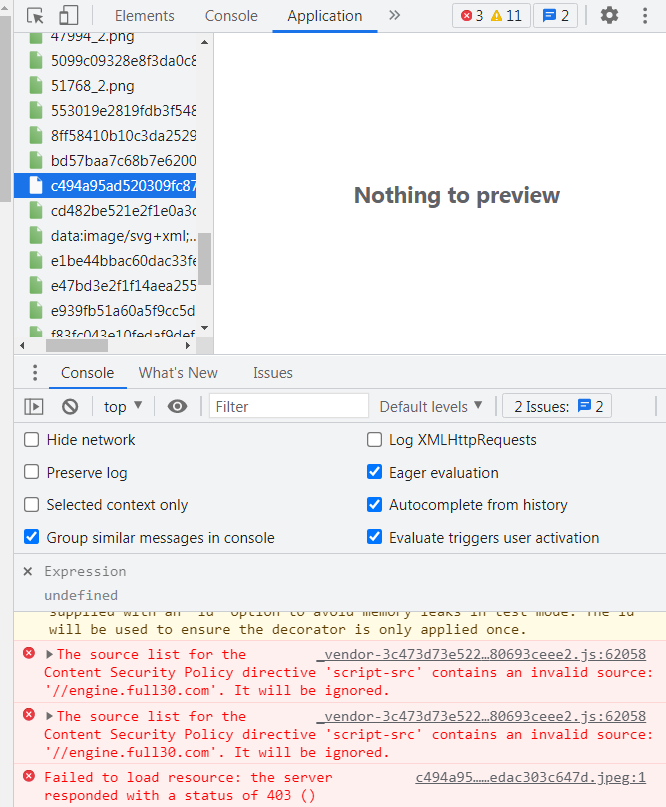
Task: Select the e1be44bbac60dac33fe file
Action: tap(124, 260)
